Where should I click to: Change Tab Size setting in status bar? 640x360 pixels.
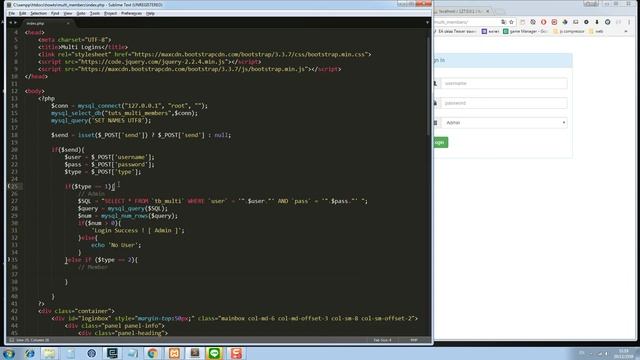(382, 340)
